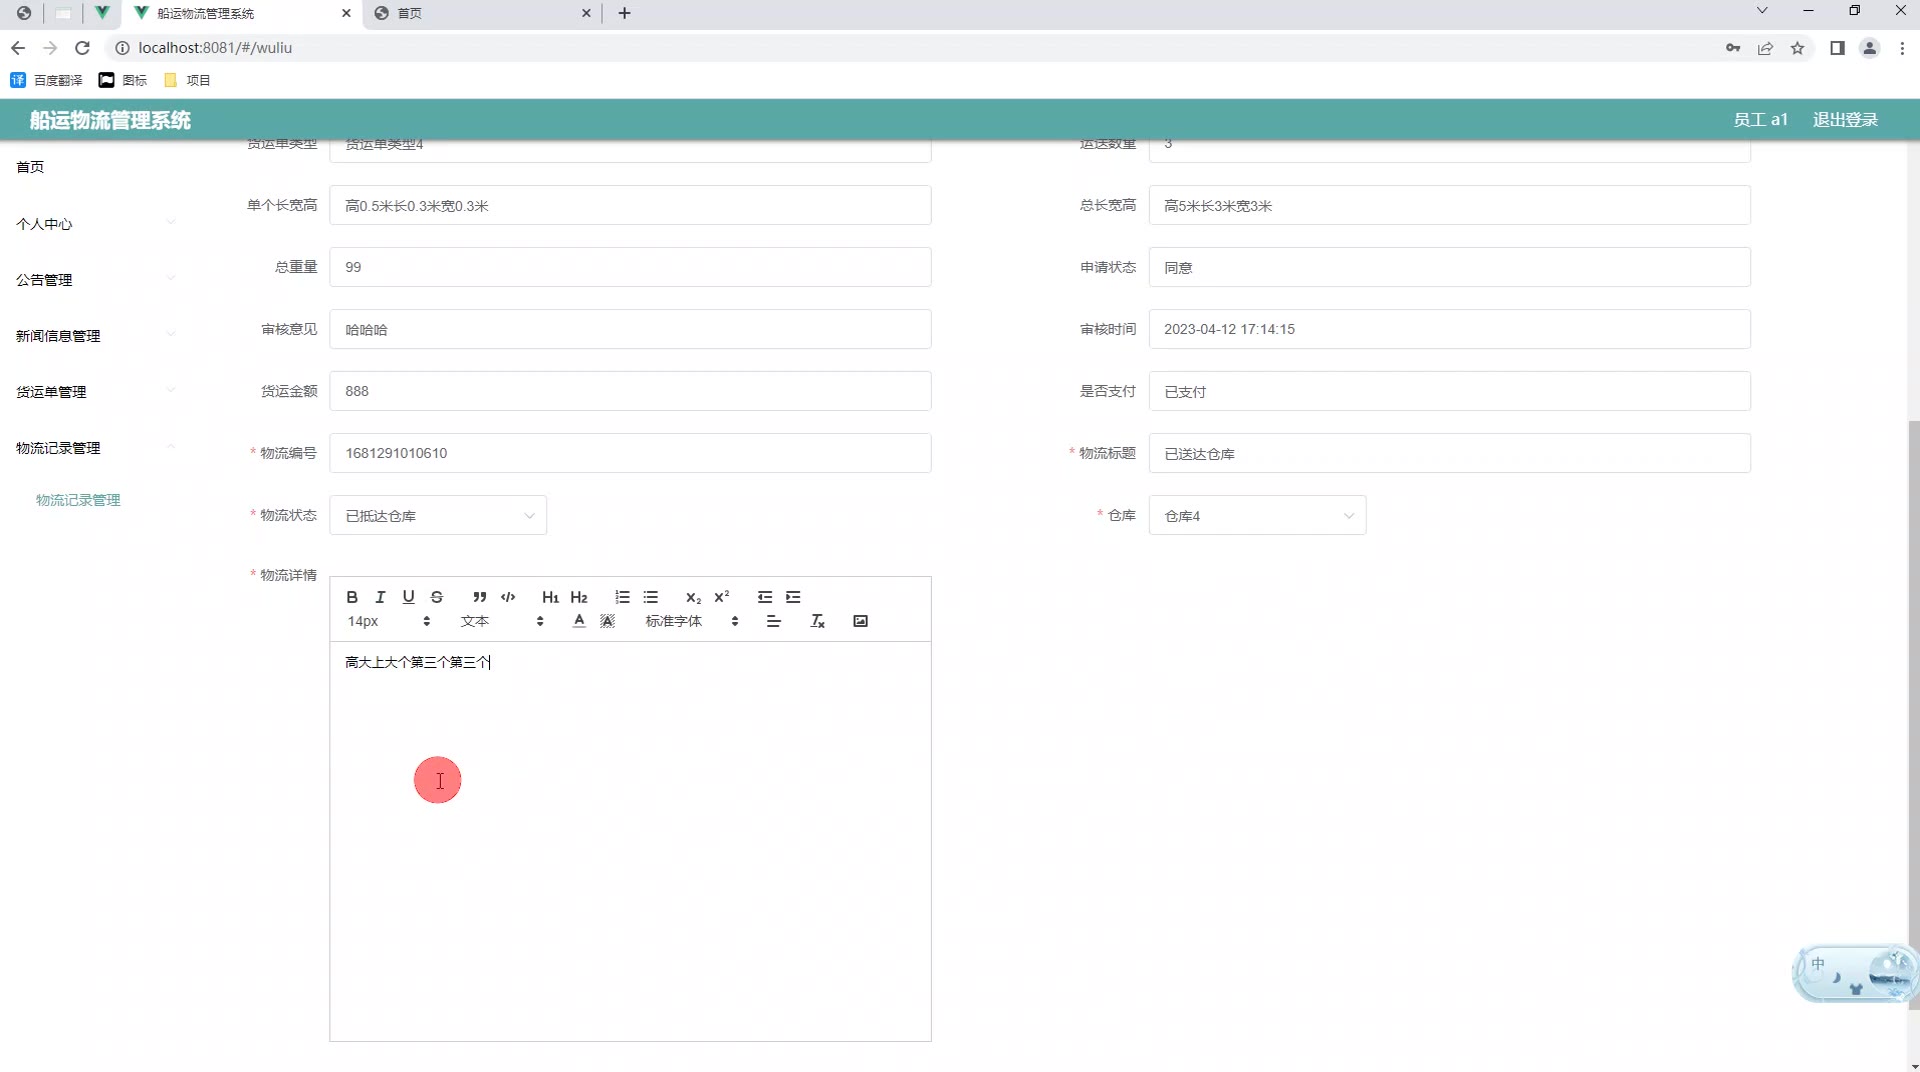This screenshot has width=1920, height=1072.
Task: Open the 仓库 dropdown showing 仓库4
Action: click(1257, 515)
